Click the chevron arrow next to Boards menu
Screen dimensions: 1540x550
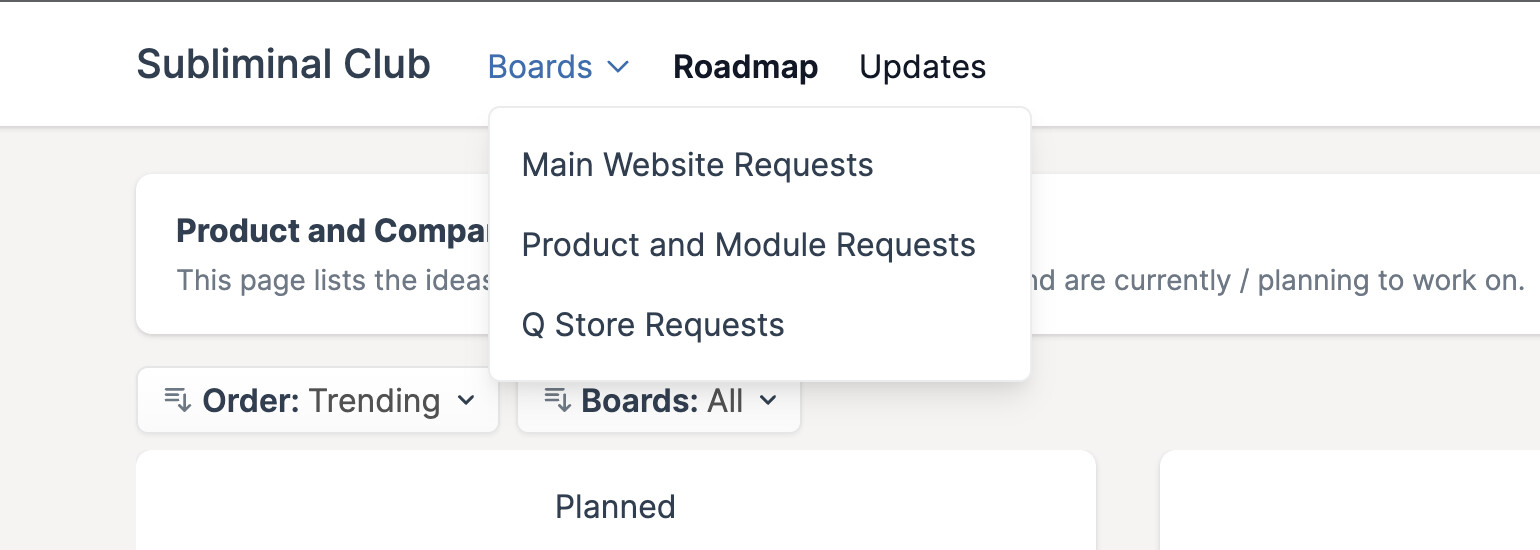[x=619, y=67]
